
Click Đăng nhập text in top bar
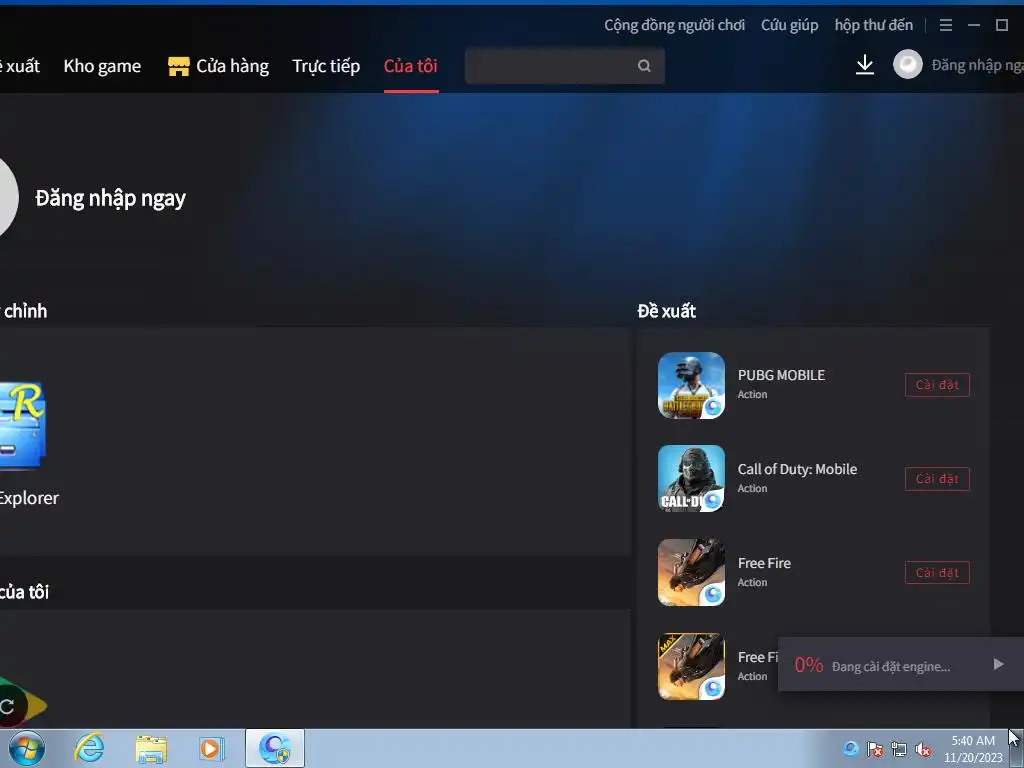[978, 65]
